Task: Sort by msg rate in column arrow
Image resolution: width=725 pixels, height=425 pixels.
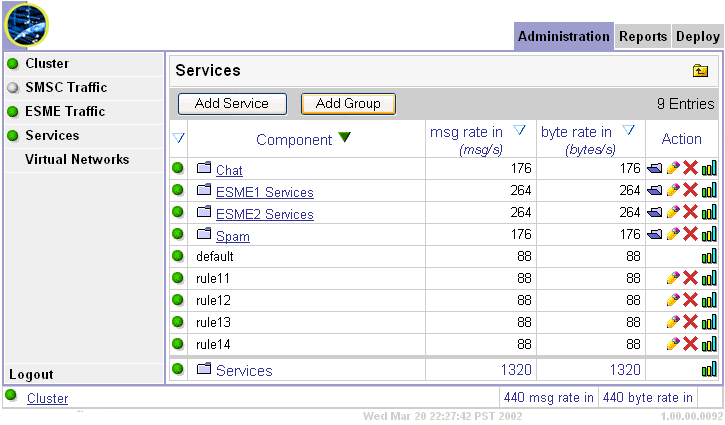Action: 519,131
